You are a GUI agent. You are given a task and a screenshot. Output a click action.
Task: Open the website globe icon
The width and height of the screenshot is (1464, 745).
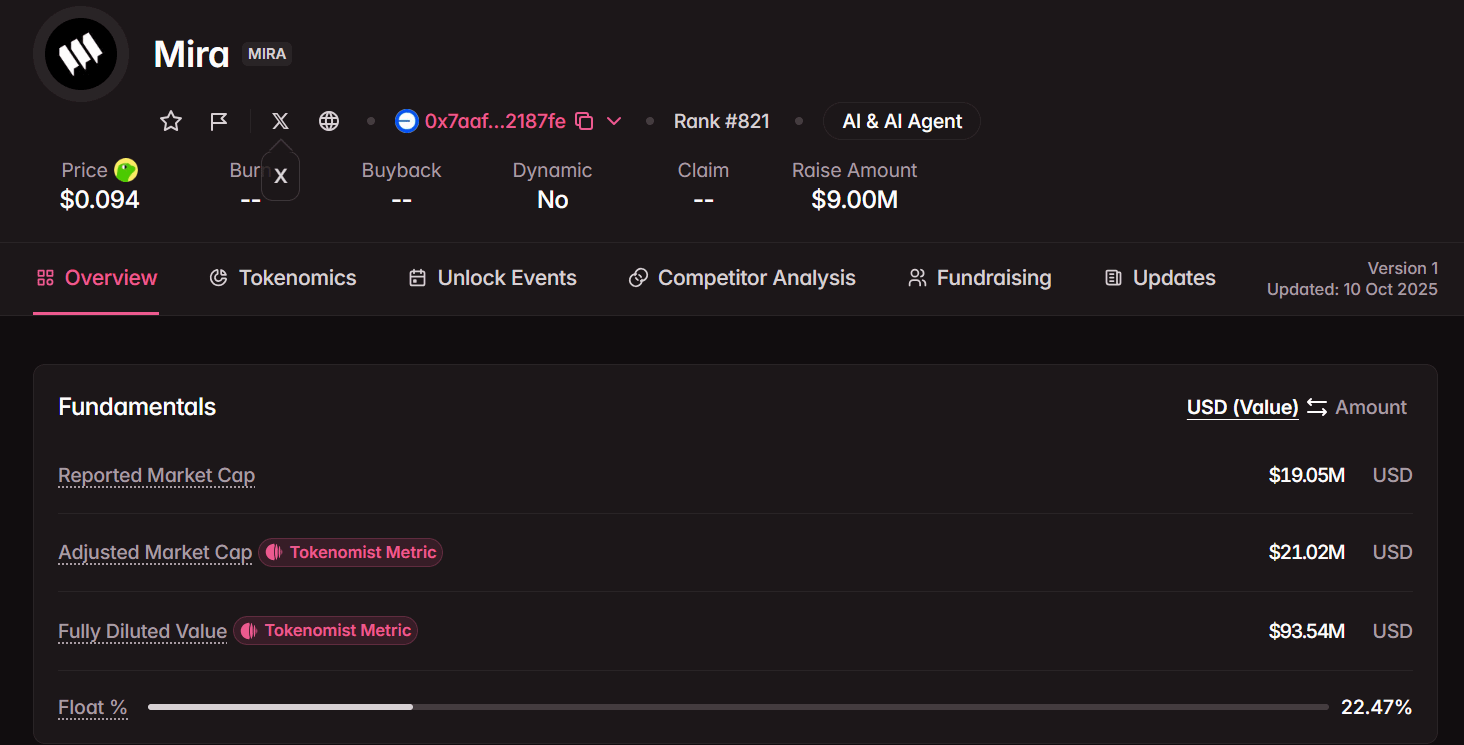[x=329, y=121]
